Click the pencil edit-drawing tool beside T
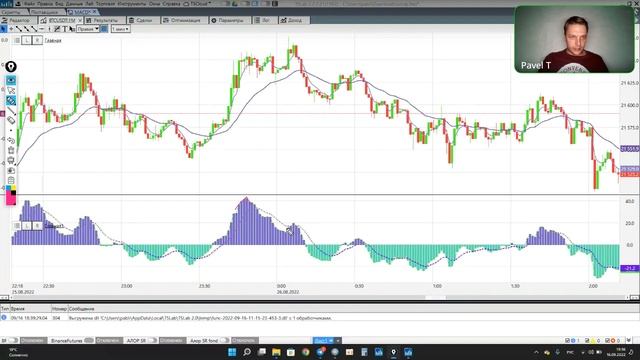The image size is (640, 360). coord(57,29)
